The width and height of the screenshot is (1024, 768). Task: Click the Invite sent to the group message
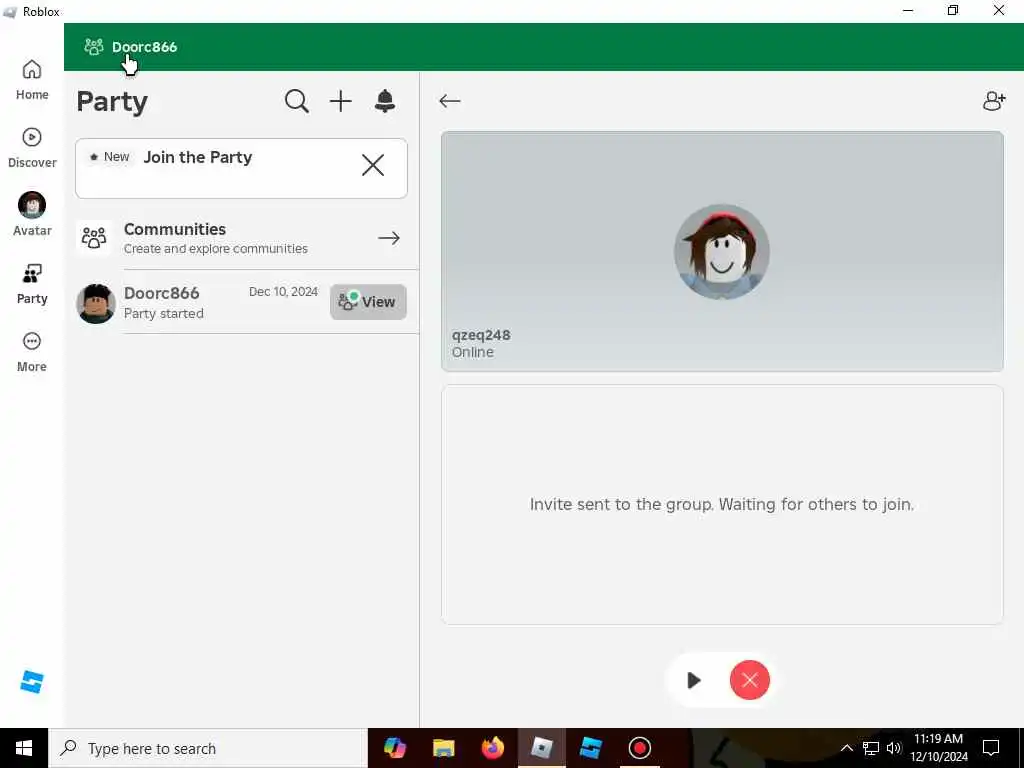tap(722, 504)
